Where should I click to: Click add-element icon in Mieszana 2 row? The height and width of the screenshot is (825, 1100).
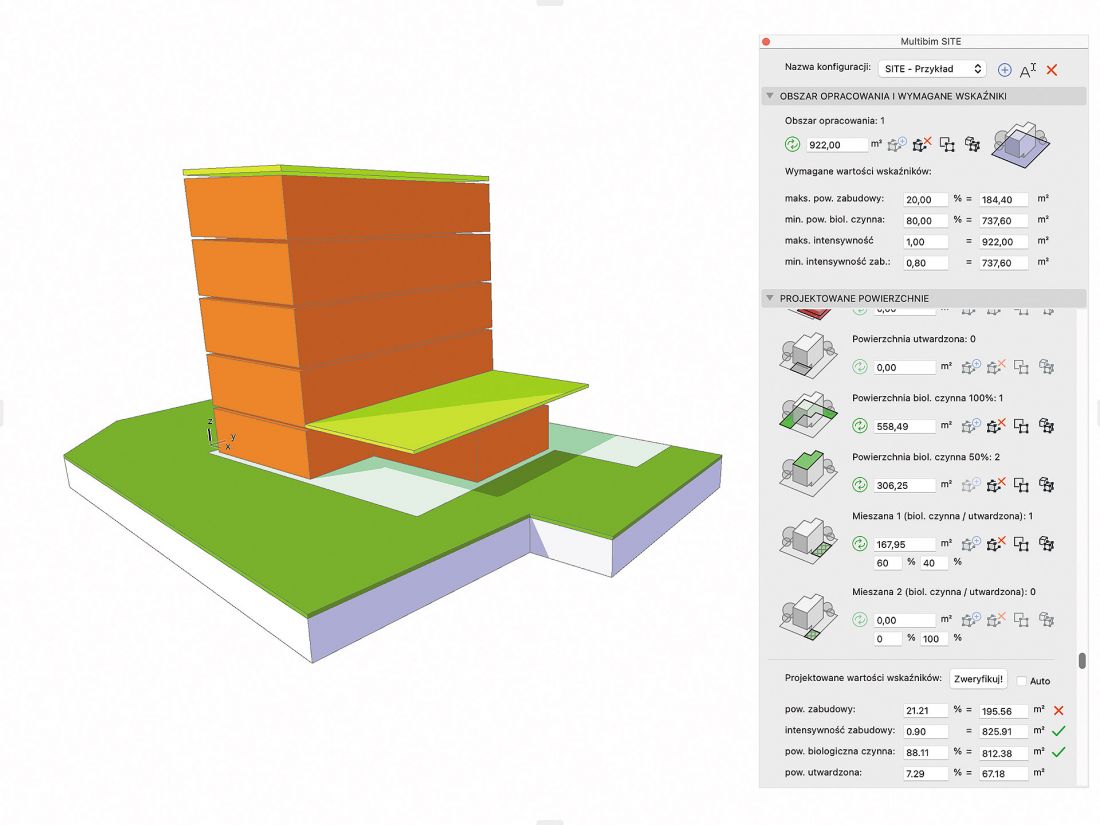(971, 619)
